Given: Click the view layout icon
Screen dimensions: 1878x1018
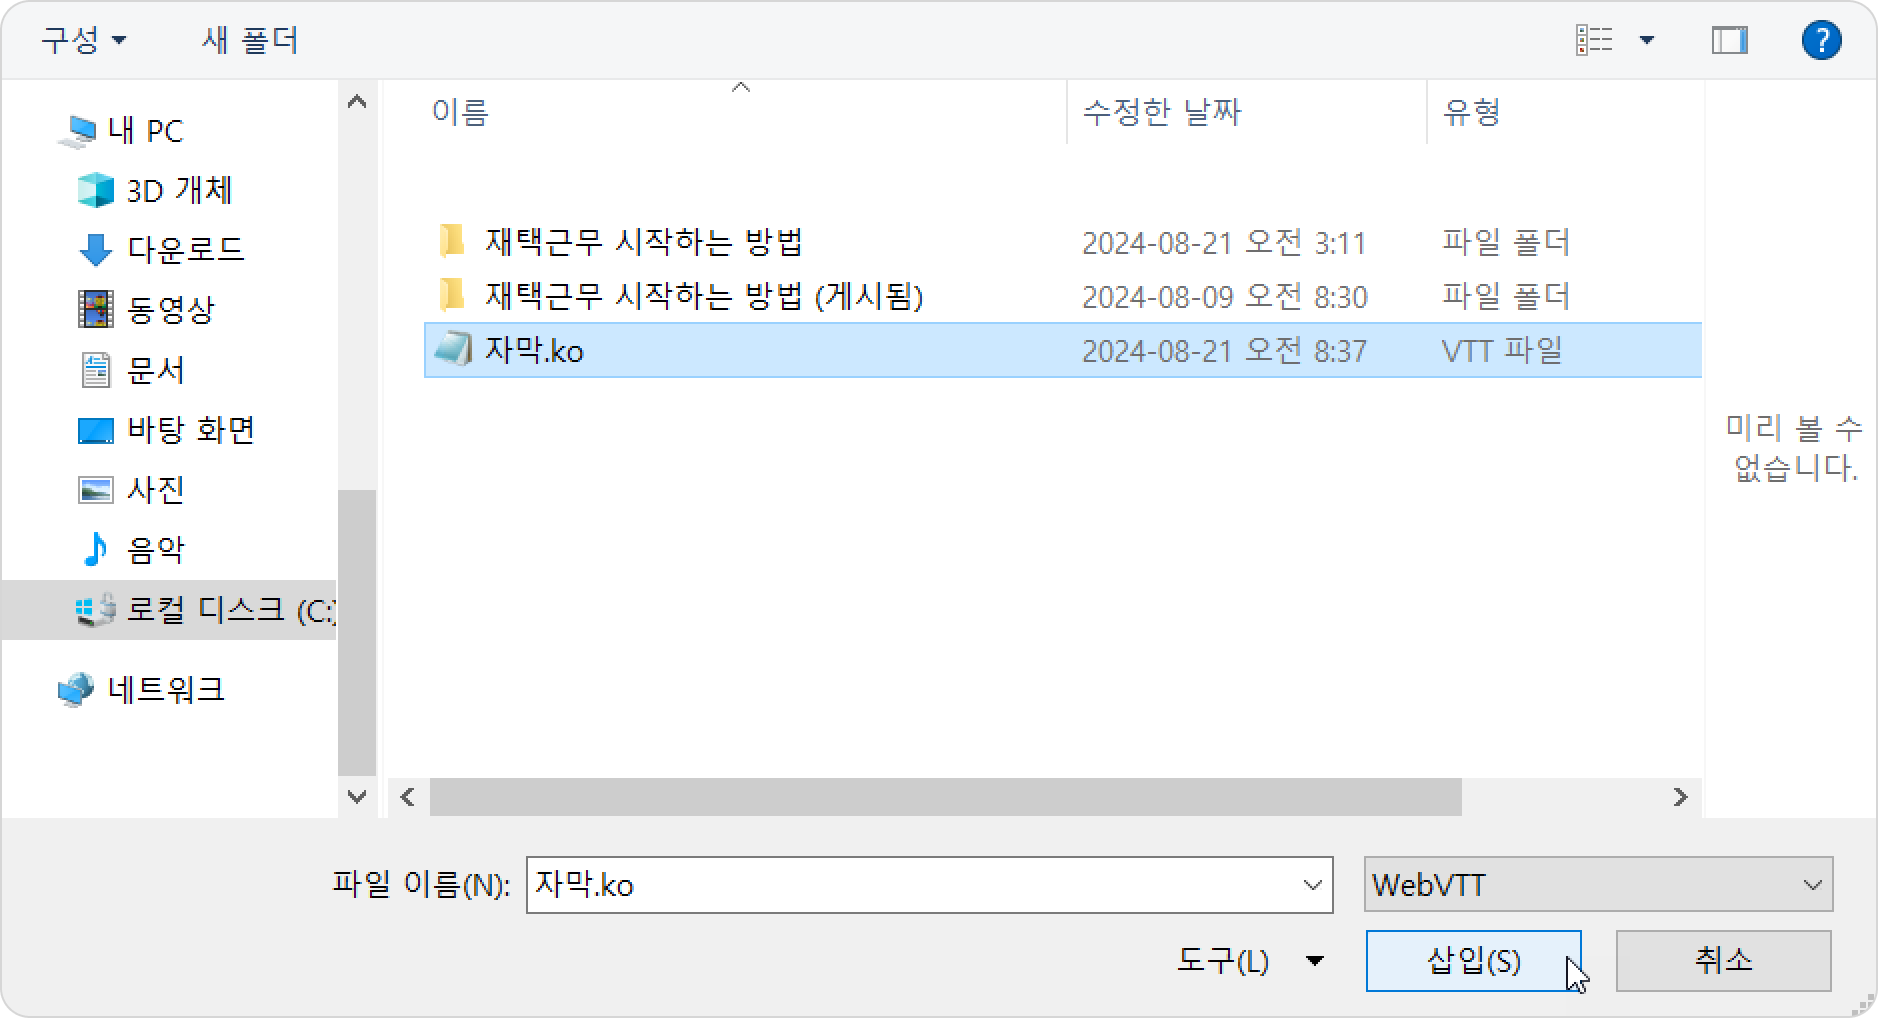Looking at the screenshot, I should click(1594, 41).
